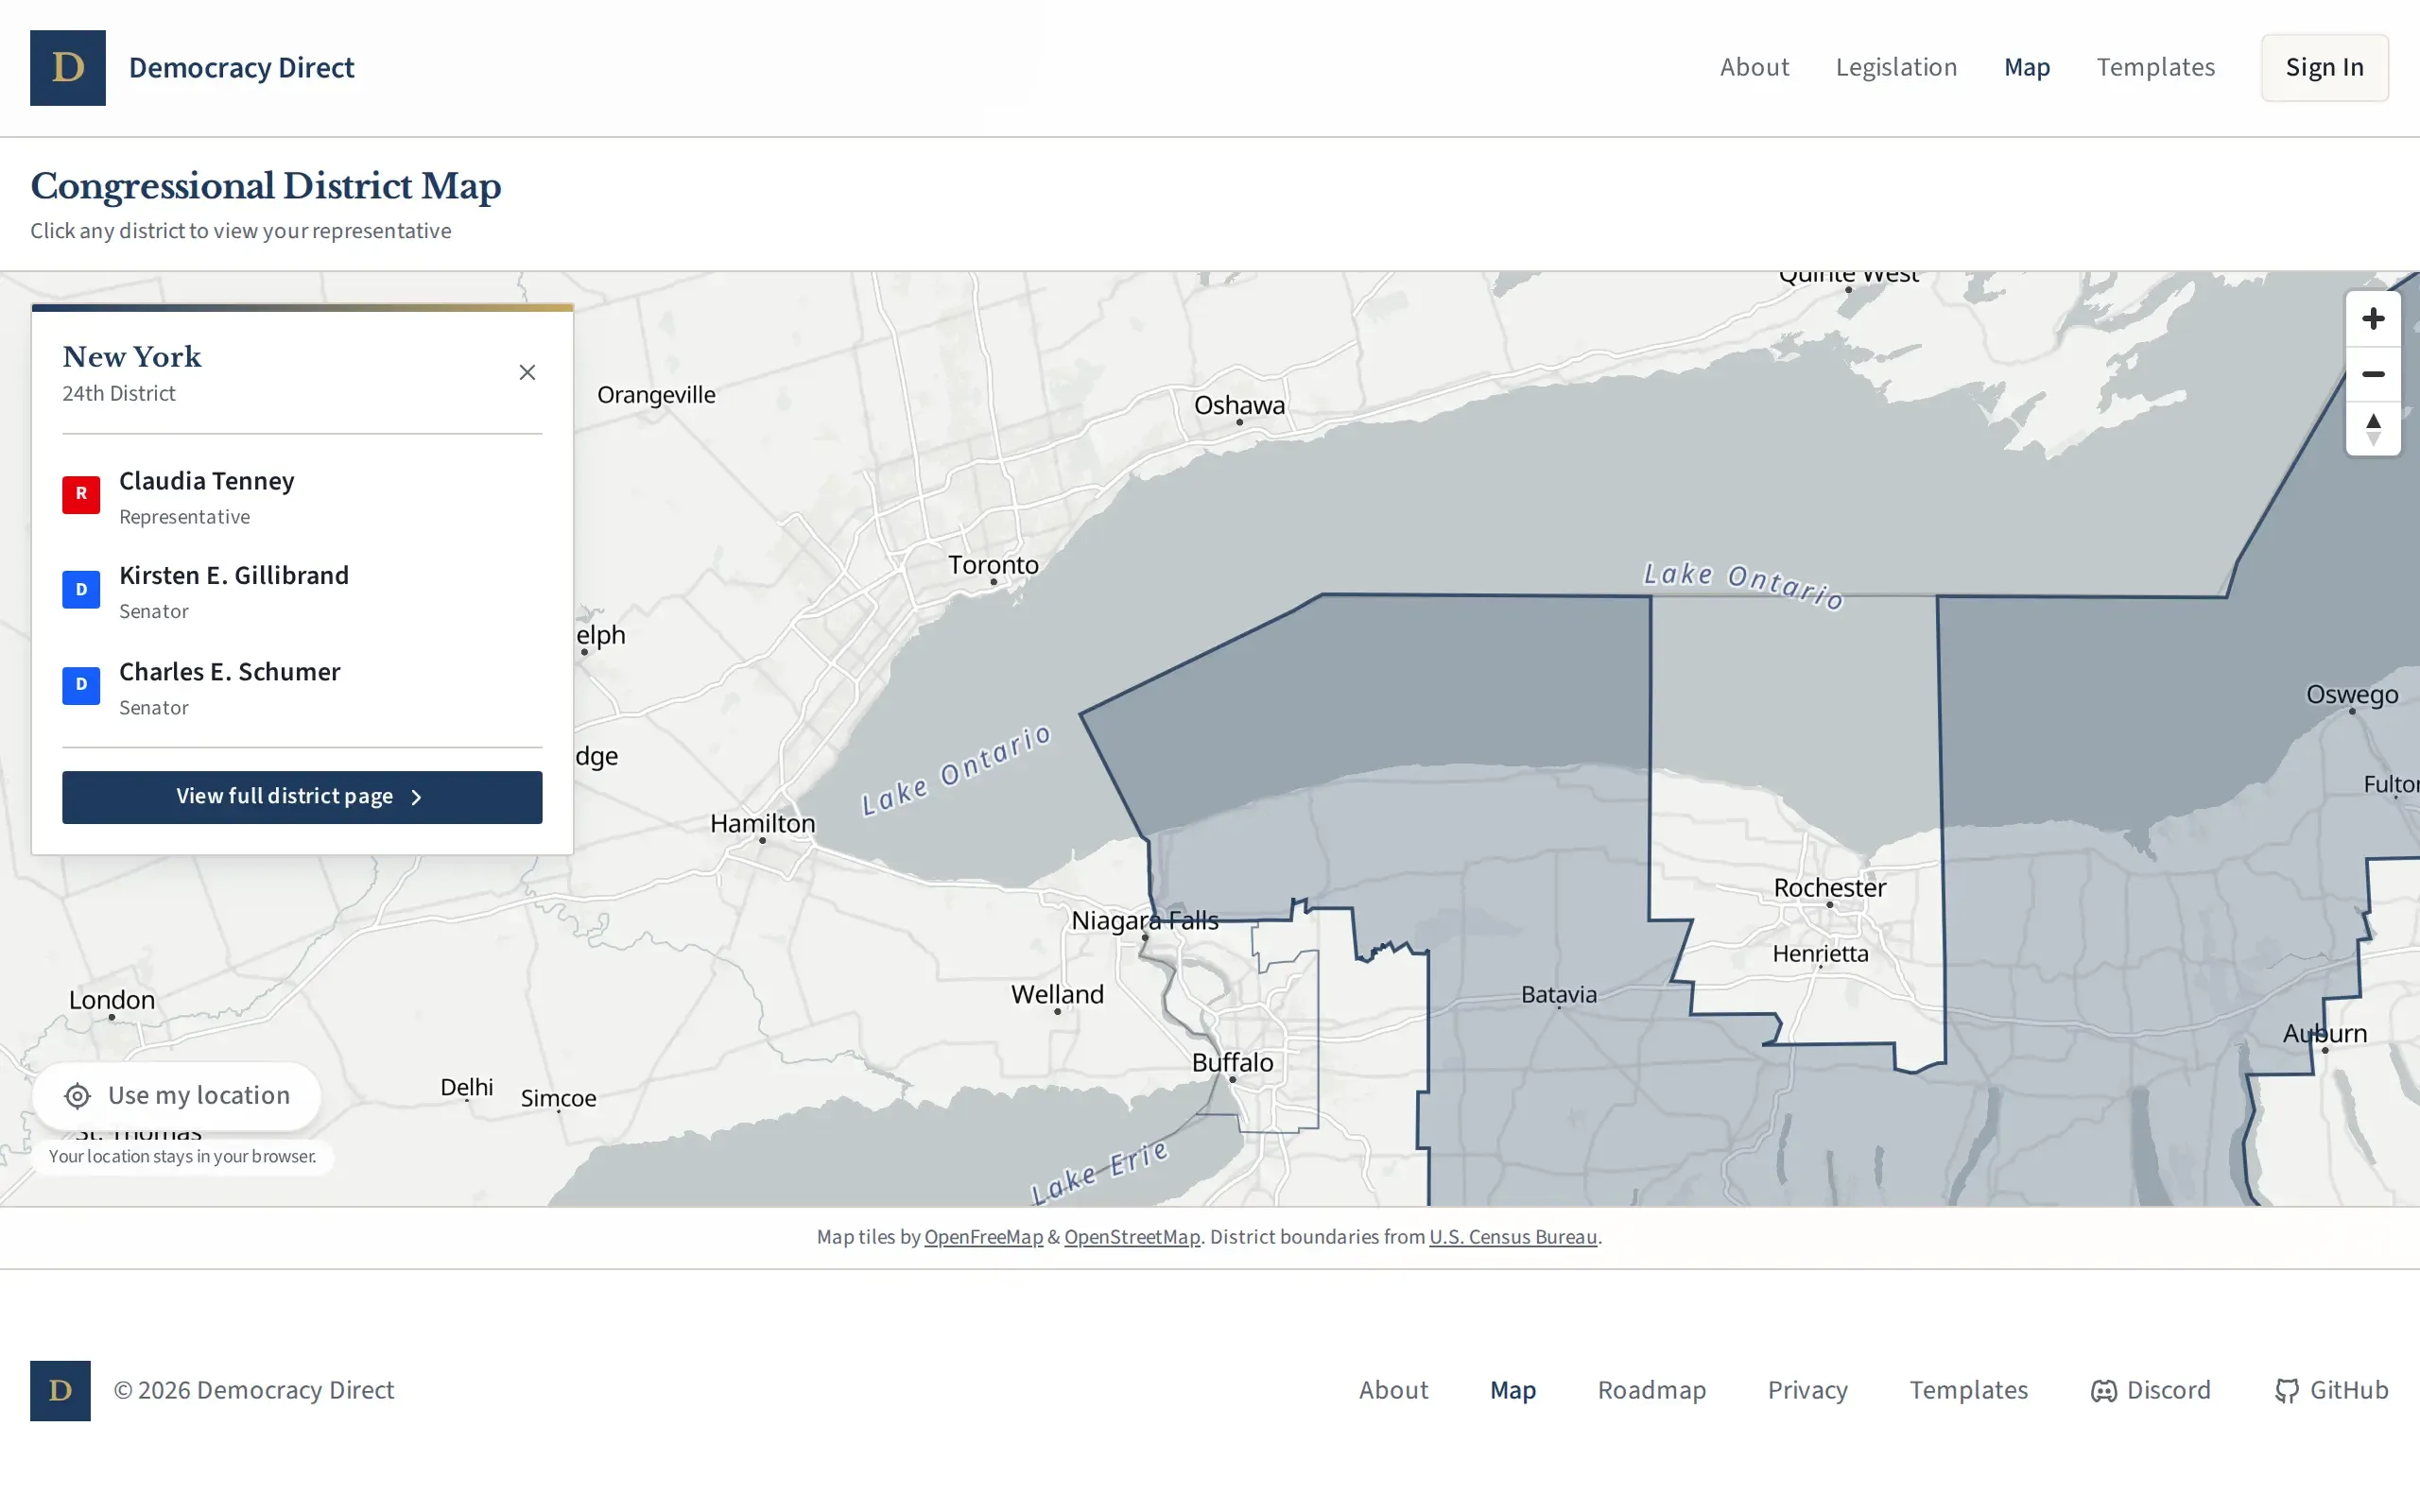Click the blue D badge beside Kirsten E. Gillibrand
The image size is (2420, 1512).
(81, 589)
